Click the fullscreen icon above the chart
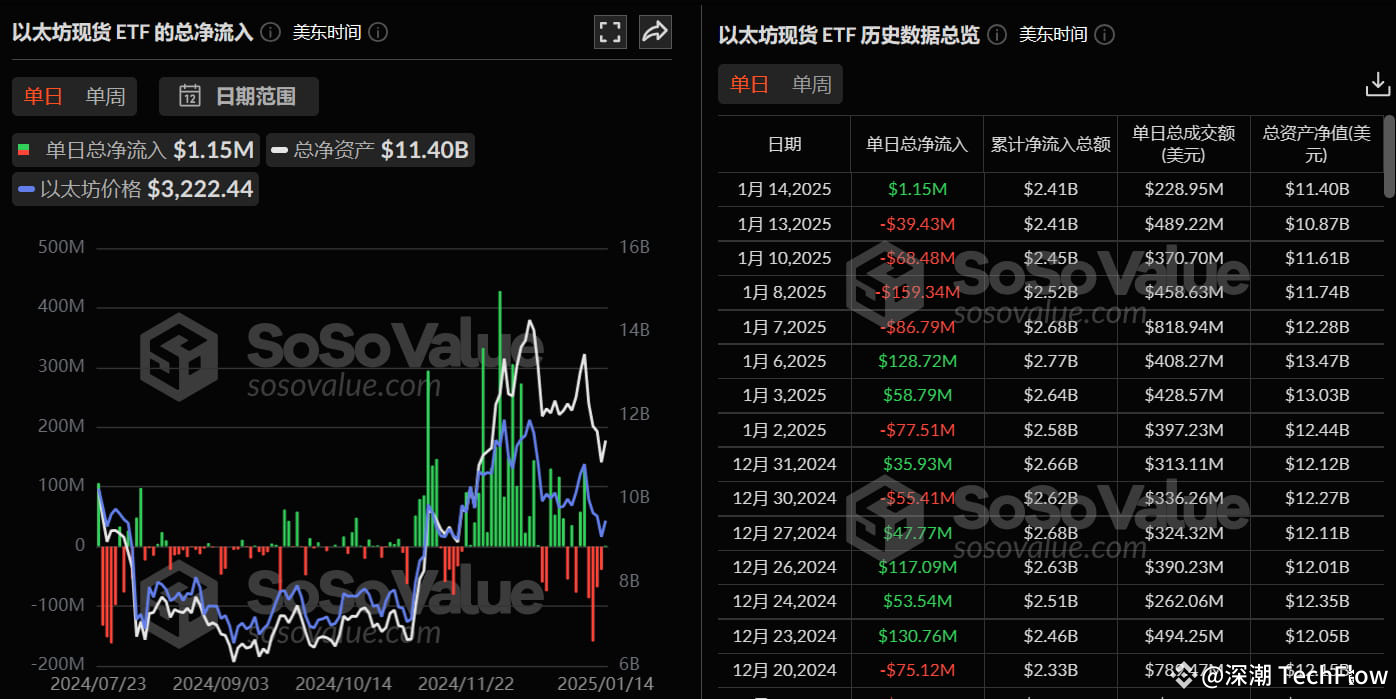The image size is (1396, 699). click(x=610, y=31)
